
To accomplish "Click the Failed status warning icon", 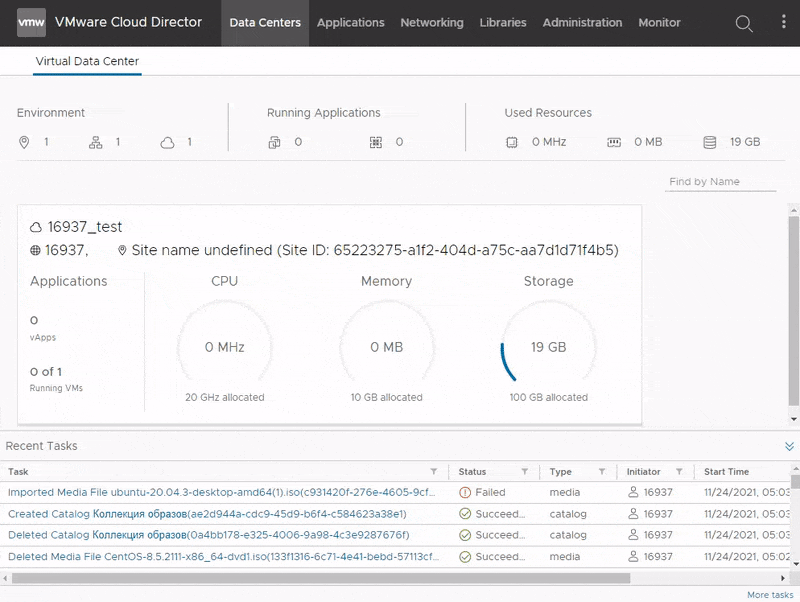I will click(465, 492).
